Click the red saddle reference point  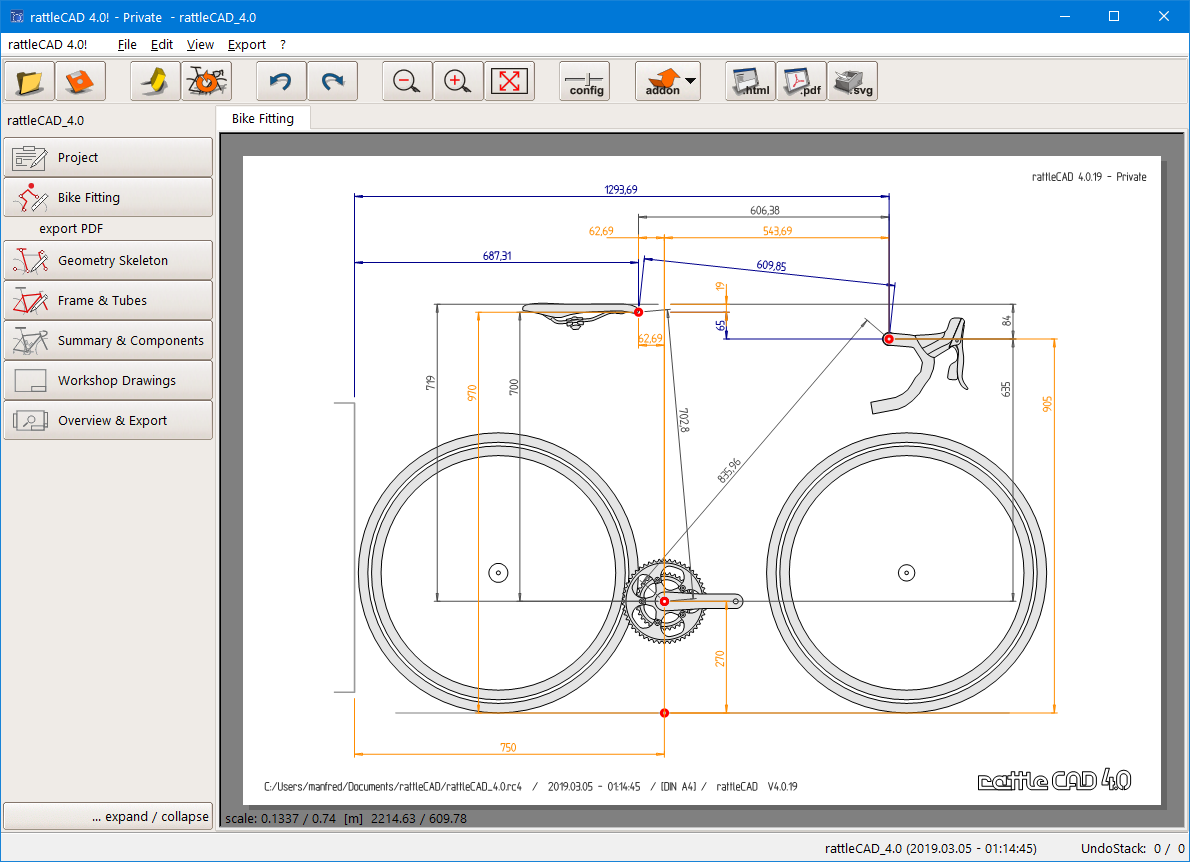pos(638,312)
